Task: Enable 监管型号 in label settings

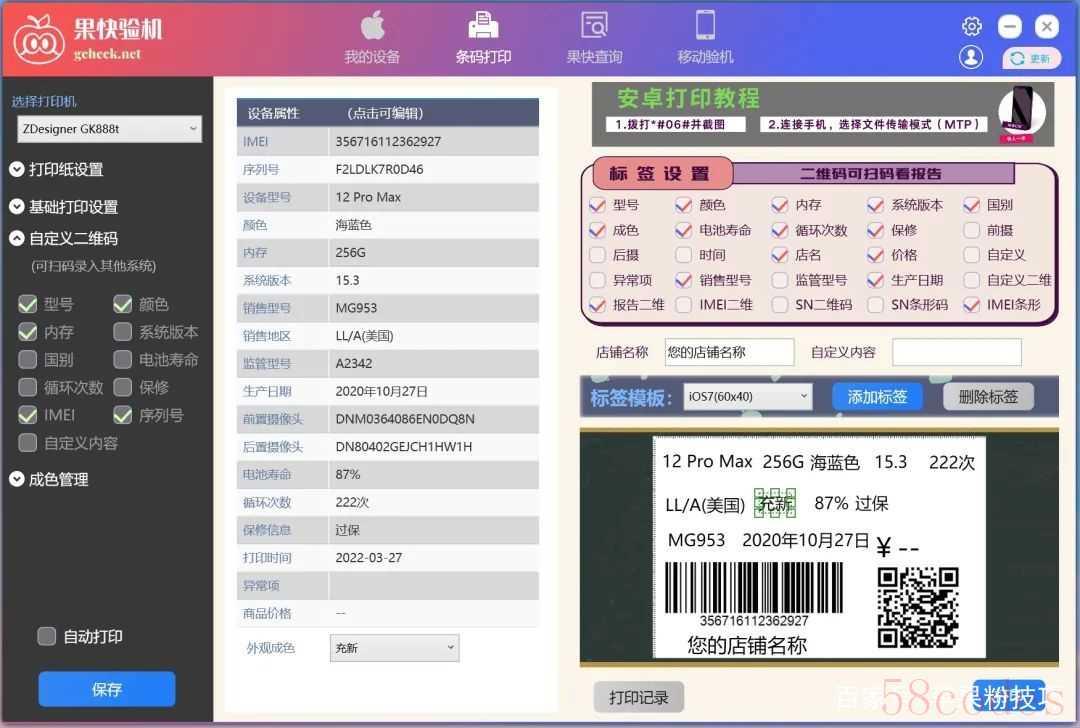Action: [x=780, y=280]
